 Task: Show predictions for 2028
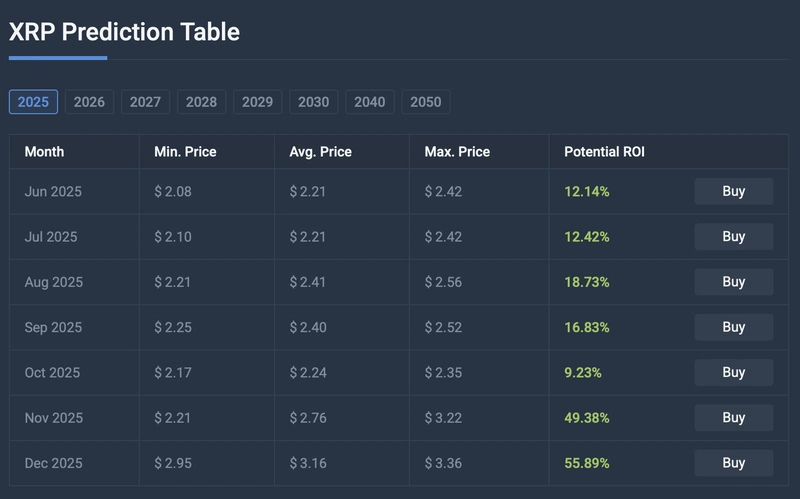pyautogui.click(x=201, y=102)
